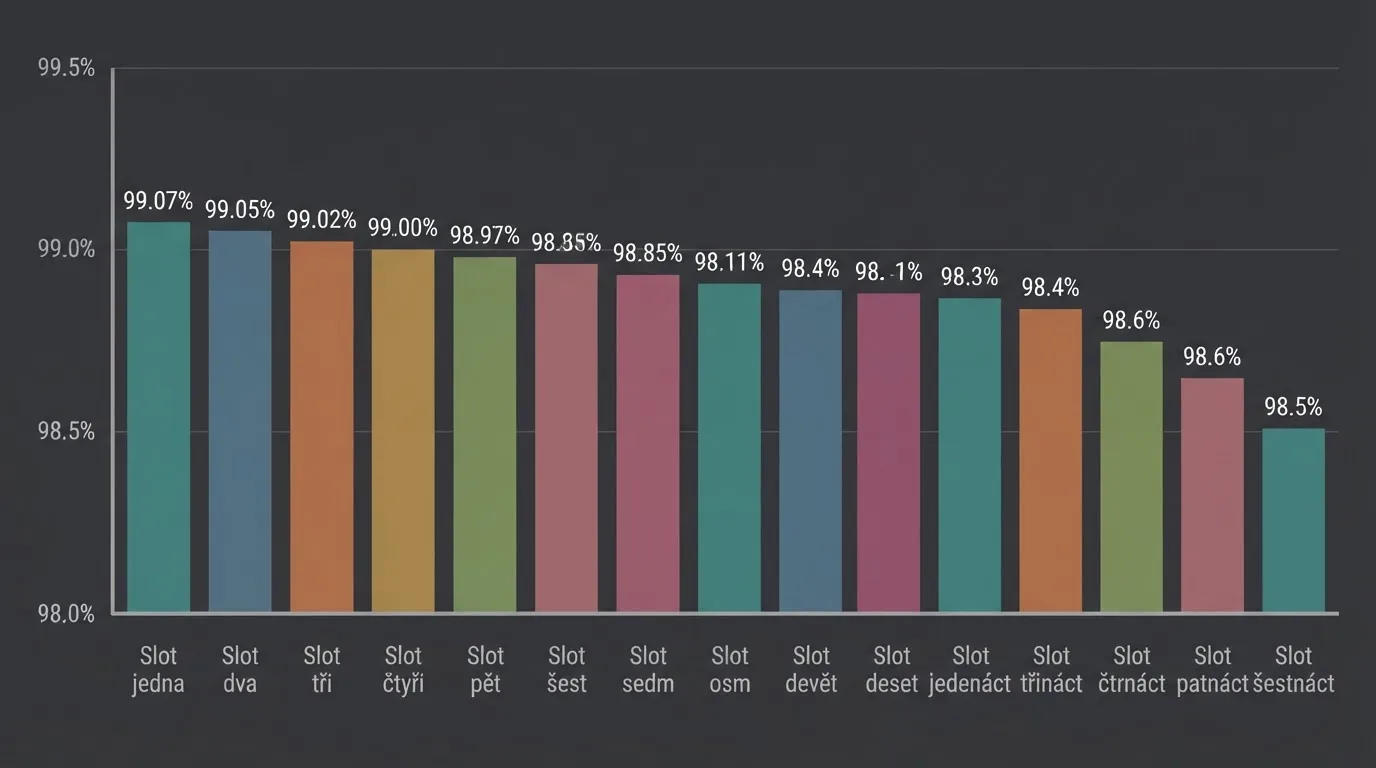Select the Slot devět blue bar
1376x768 pixels.
(811, 451)
